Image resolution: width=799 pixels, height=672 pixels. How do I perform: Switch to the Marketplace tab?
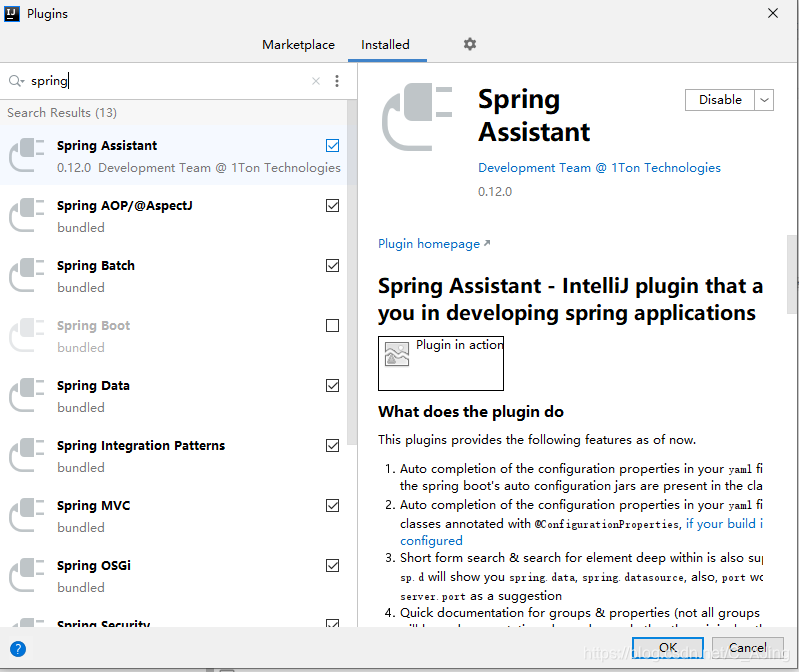[299, 45]
